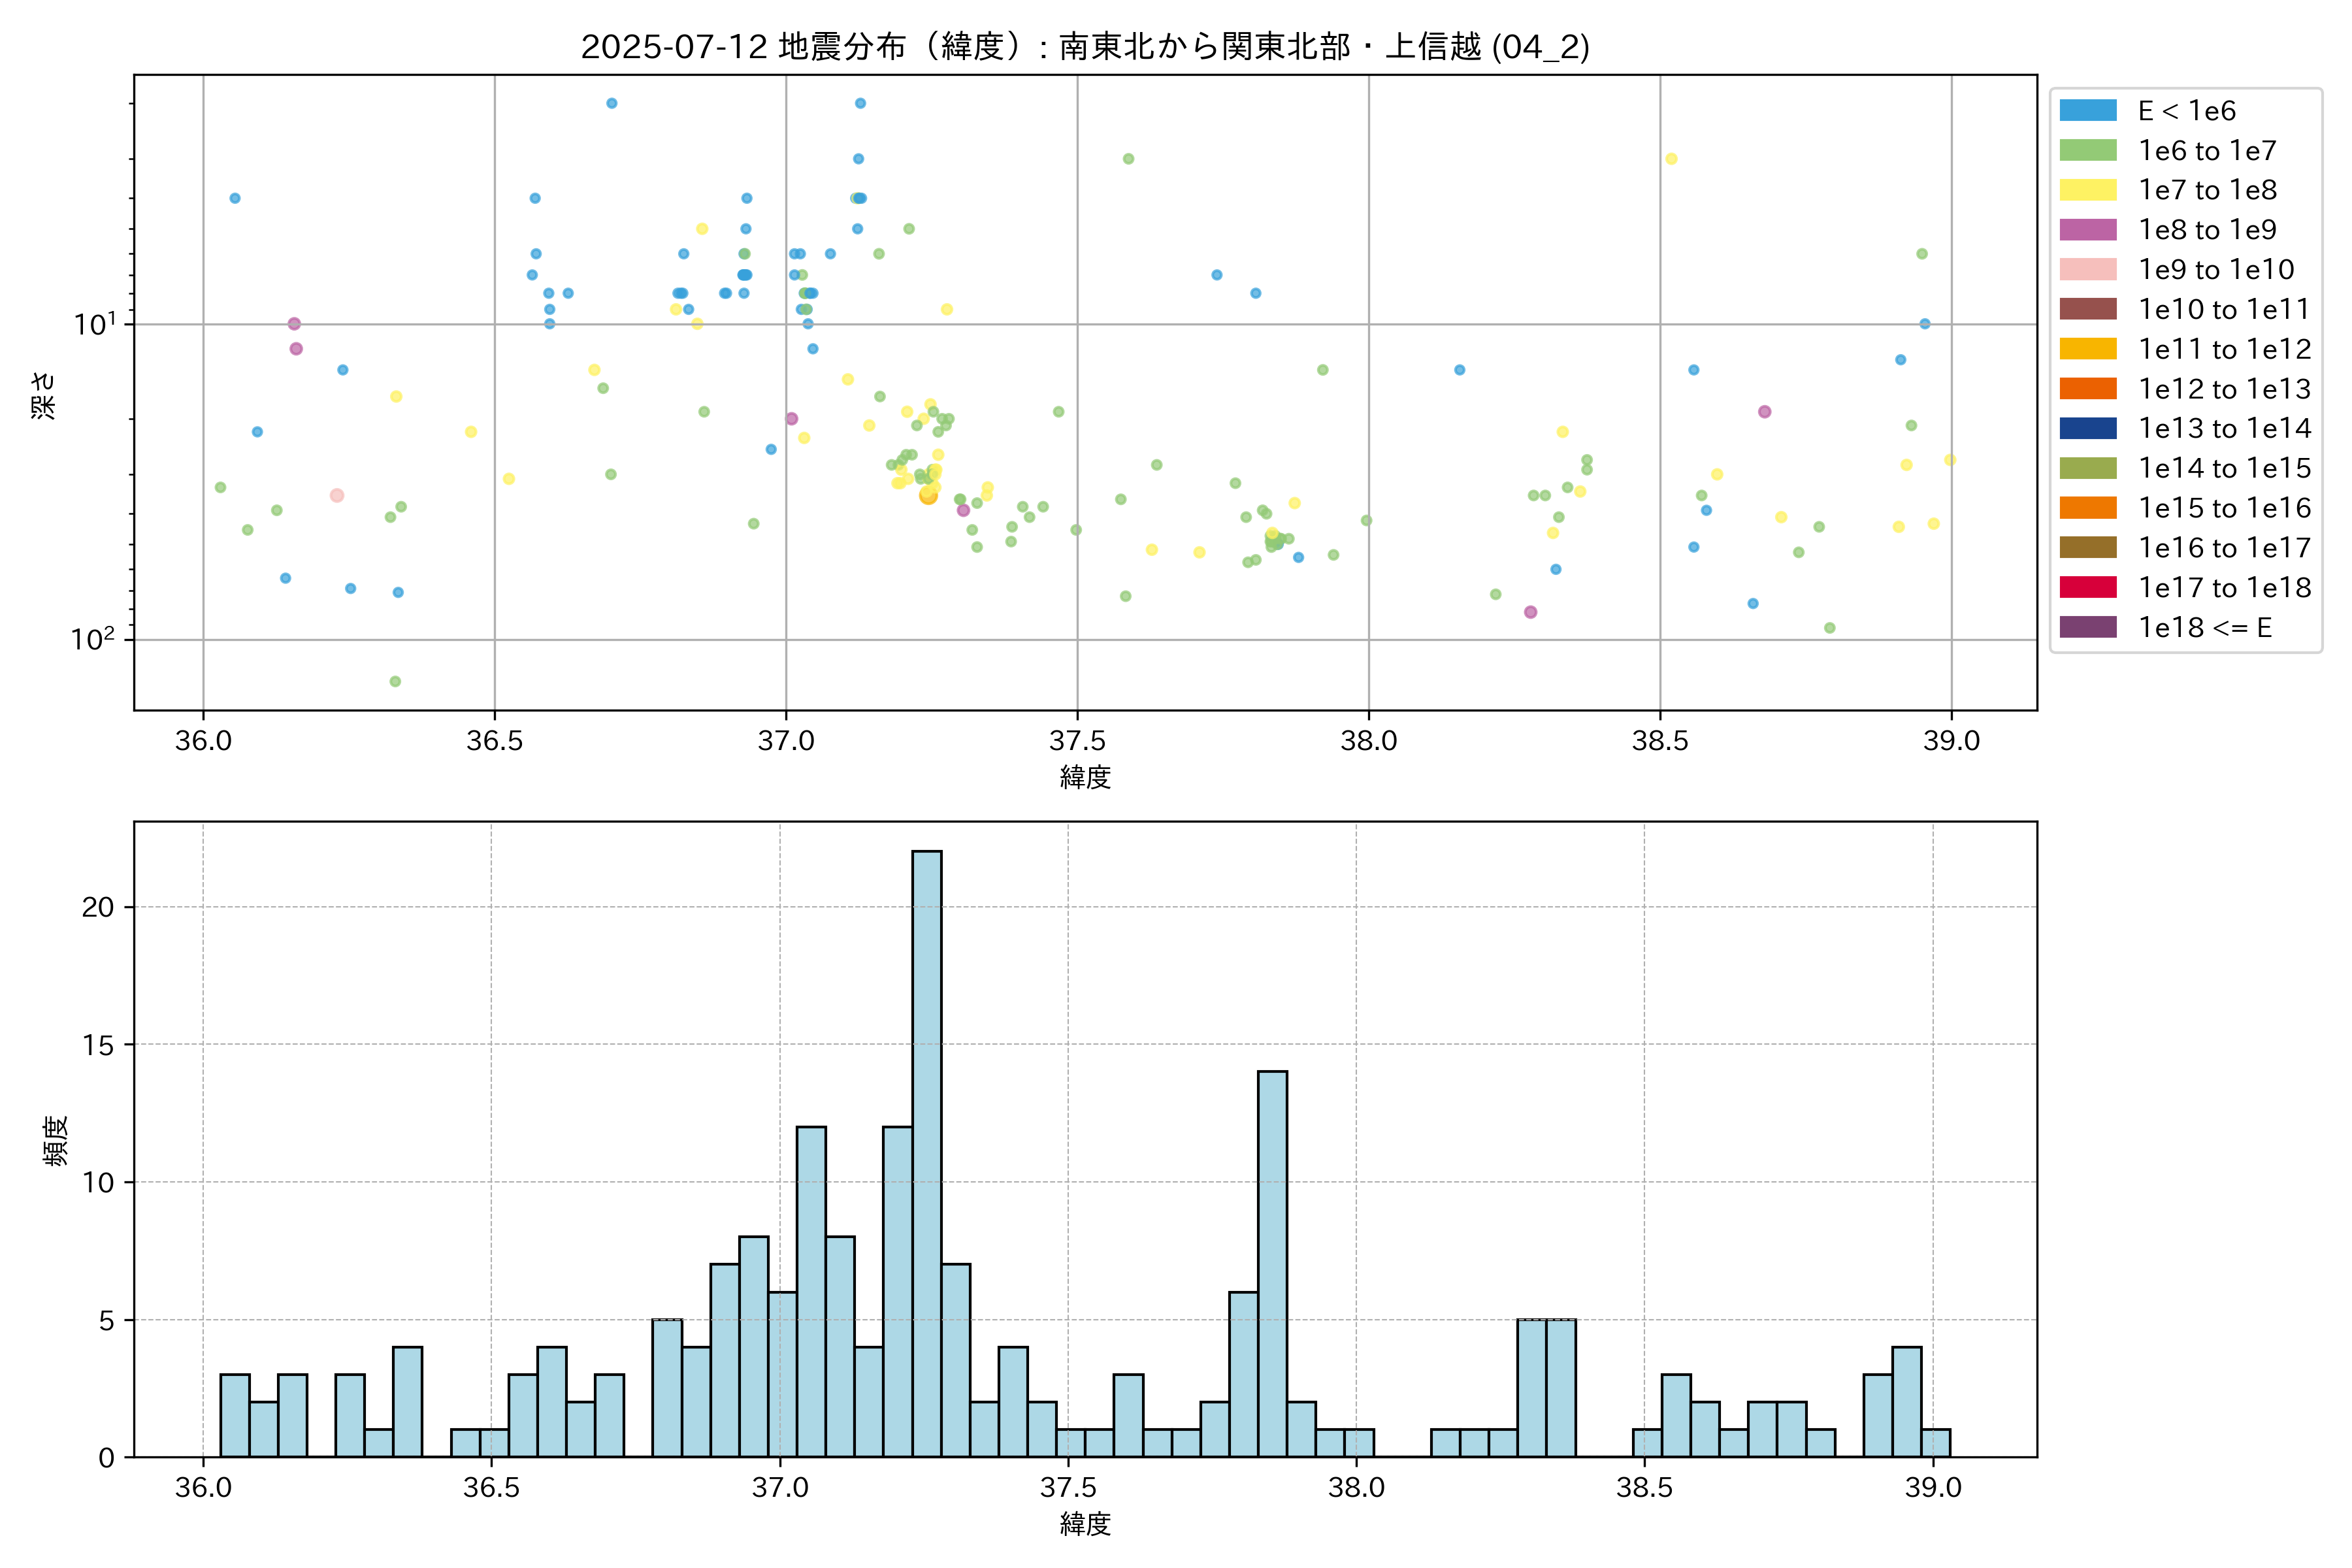Click the histogram's 緯度 x-axis label

[1085, 1524]
